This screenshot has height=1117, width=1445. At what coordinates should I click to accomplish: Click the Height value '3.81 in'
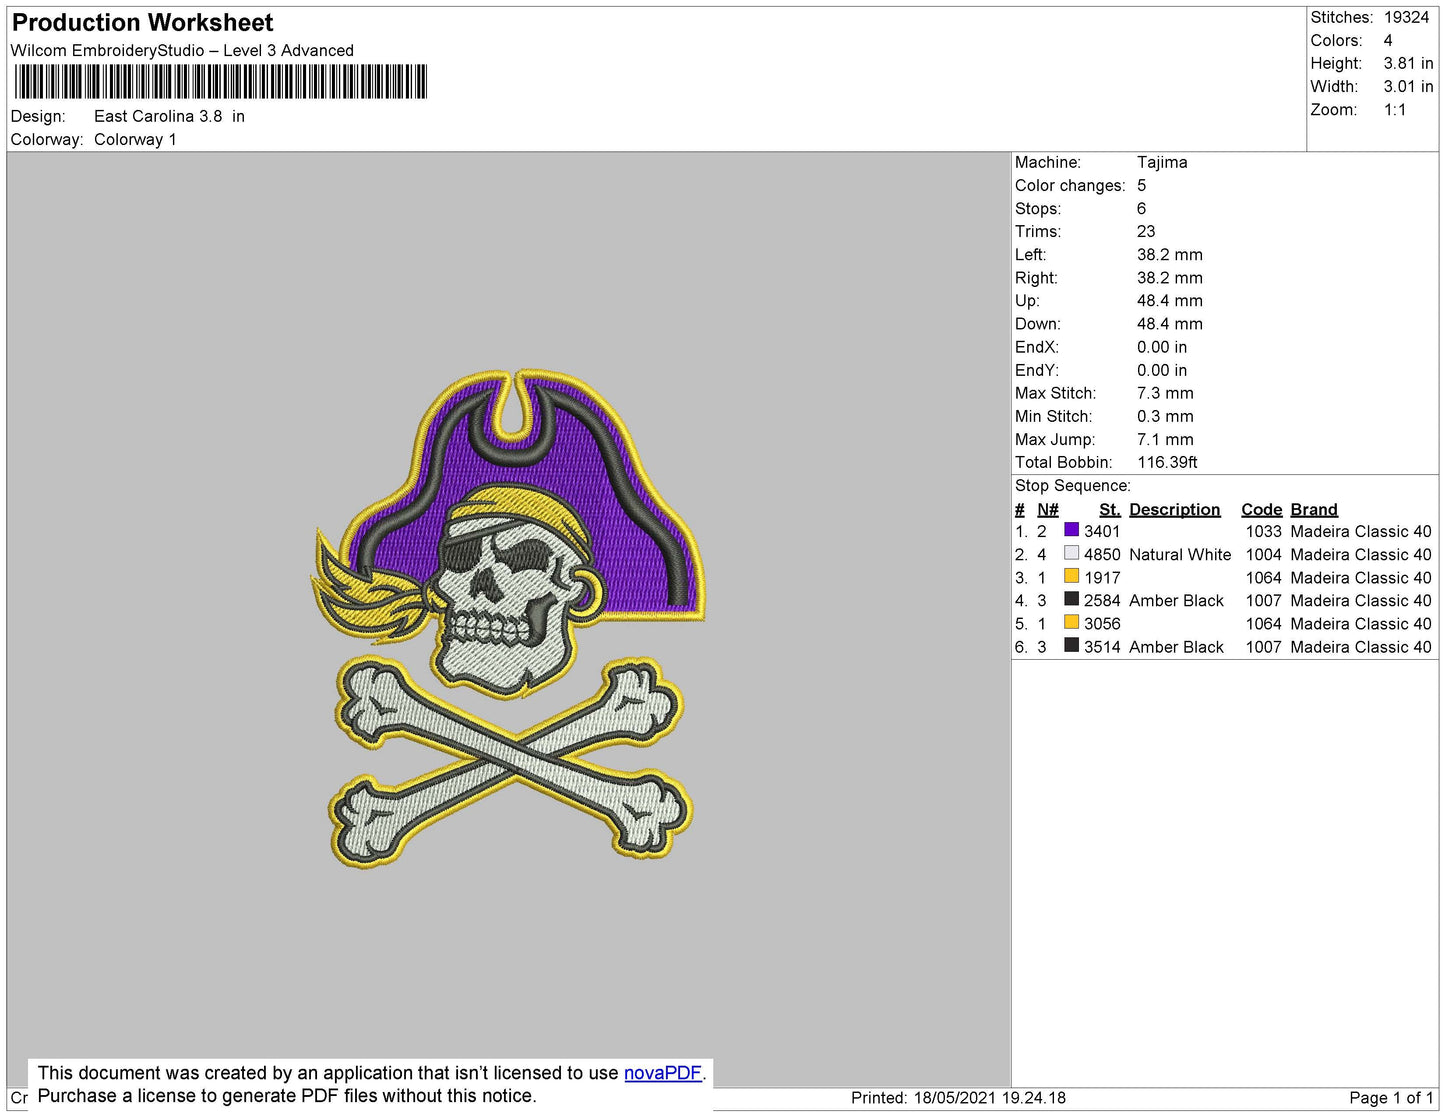click(x=1408, y=63)
